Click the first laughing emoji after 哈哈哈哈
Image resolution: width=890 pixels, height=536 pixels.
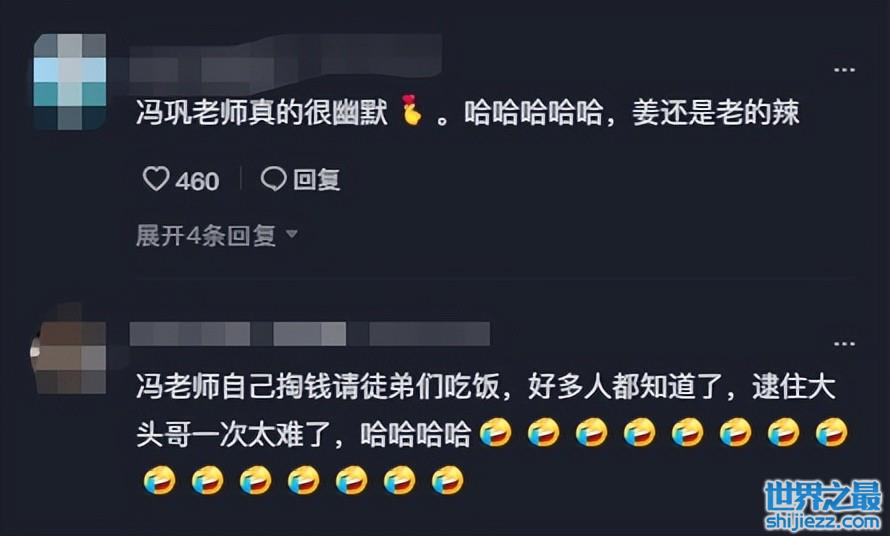click(x=495, y=433)
